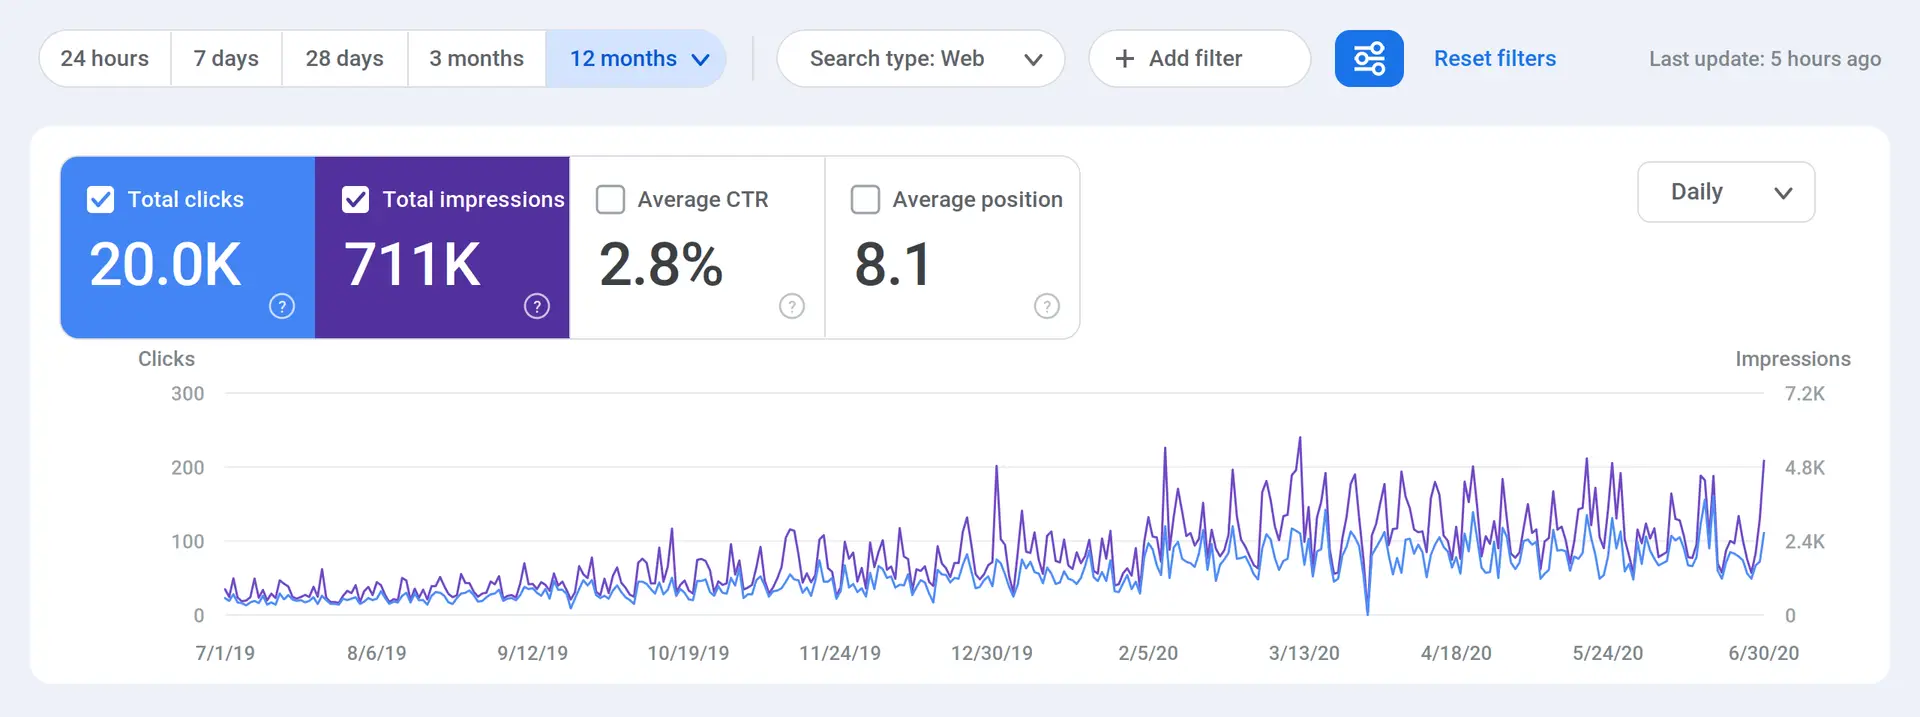Click the 11/24/19 date on the axis
The width and height of the screenshot is (1920, 717).
840,653
